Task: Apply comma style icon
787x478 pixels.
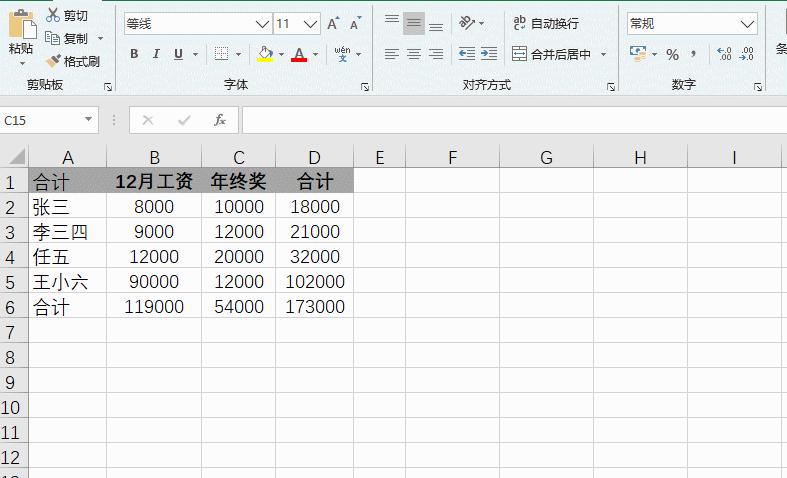Action: click(694, 54)
